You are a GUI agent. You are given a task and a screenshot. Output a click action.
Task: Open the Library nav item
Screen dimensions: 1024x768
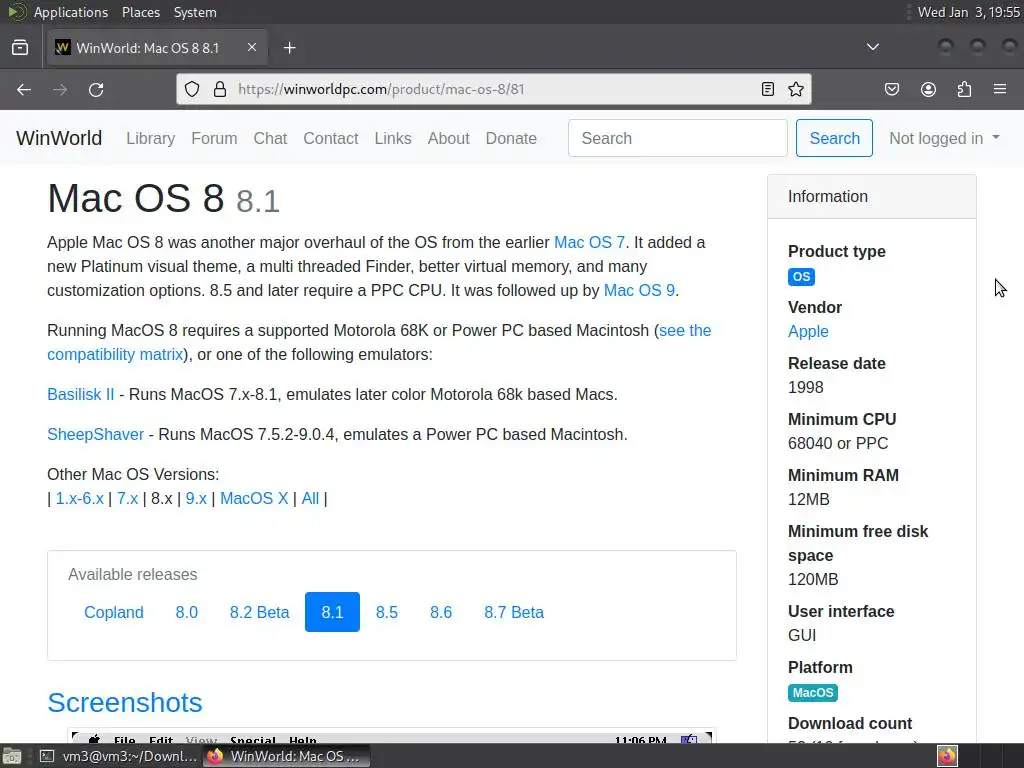[x=150, y=138]
